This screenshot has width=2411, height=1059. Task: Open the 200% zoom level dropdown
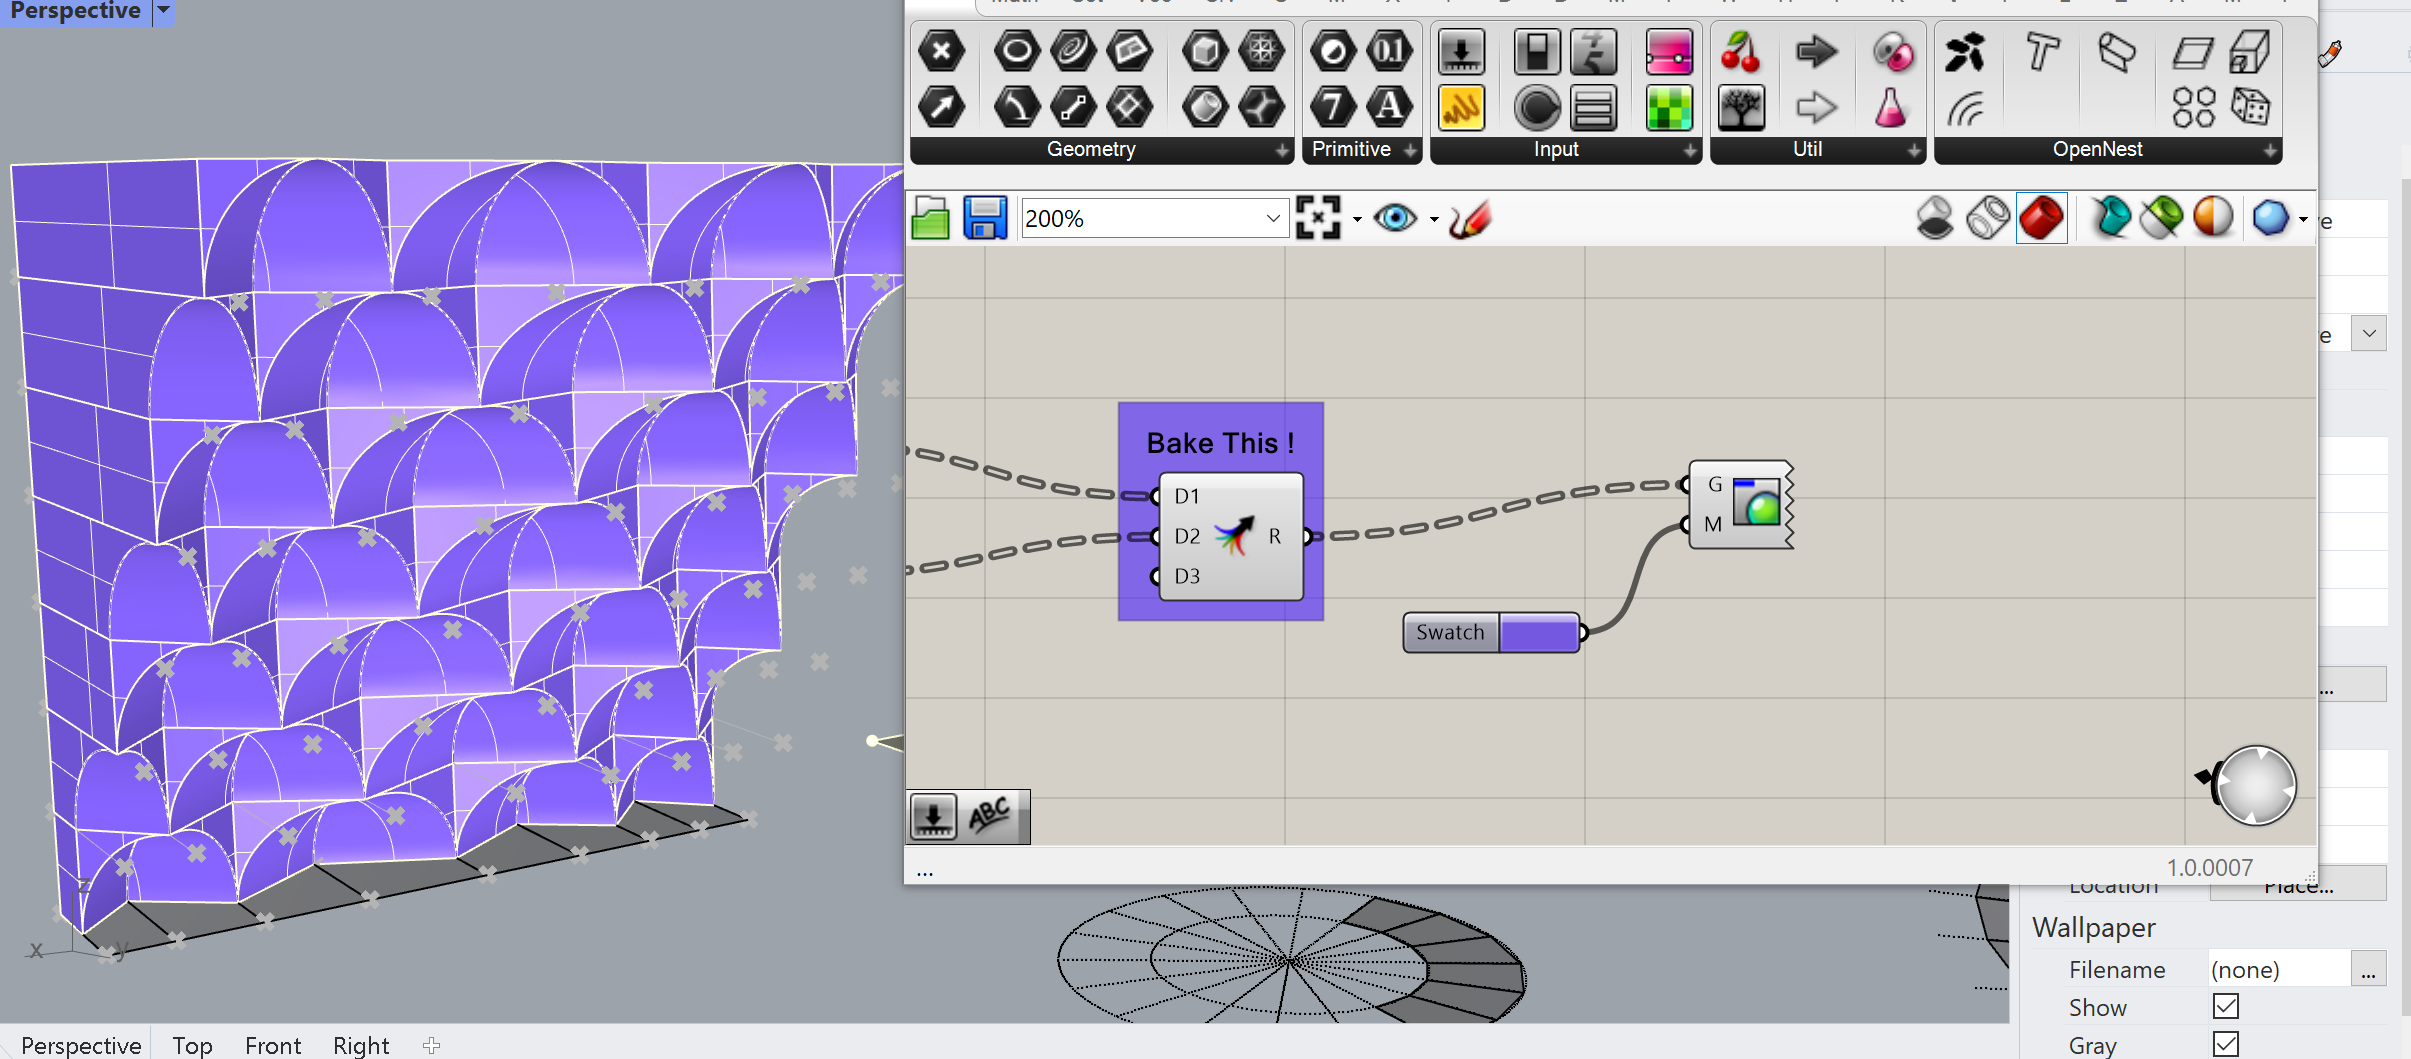(1273, 217)
